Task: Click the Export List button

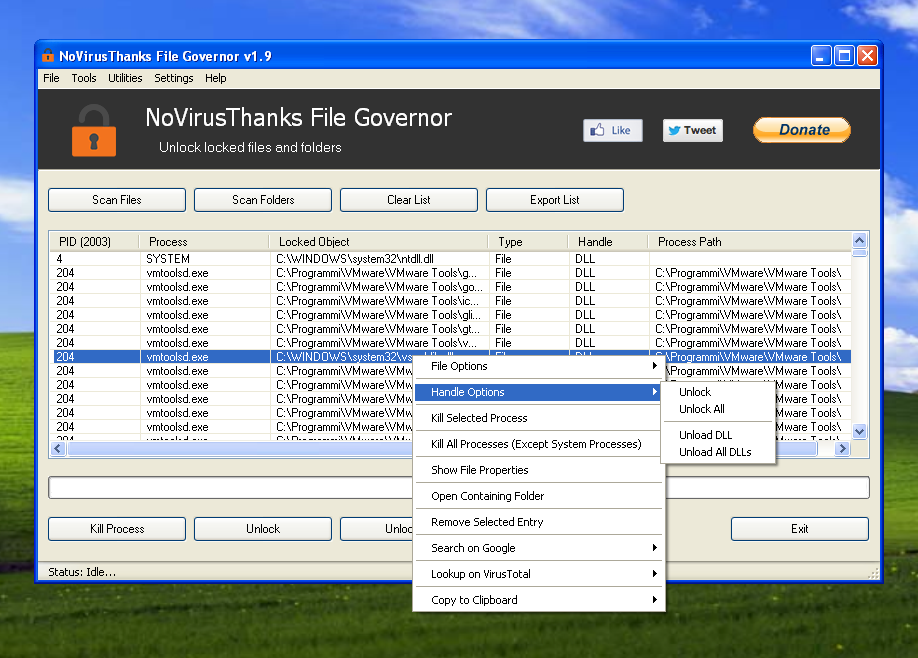Action: tap(554, 200)
